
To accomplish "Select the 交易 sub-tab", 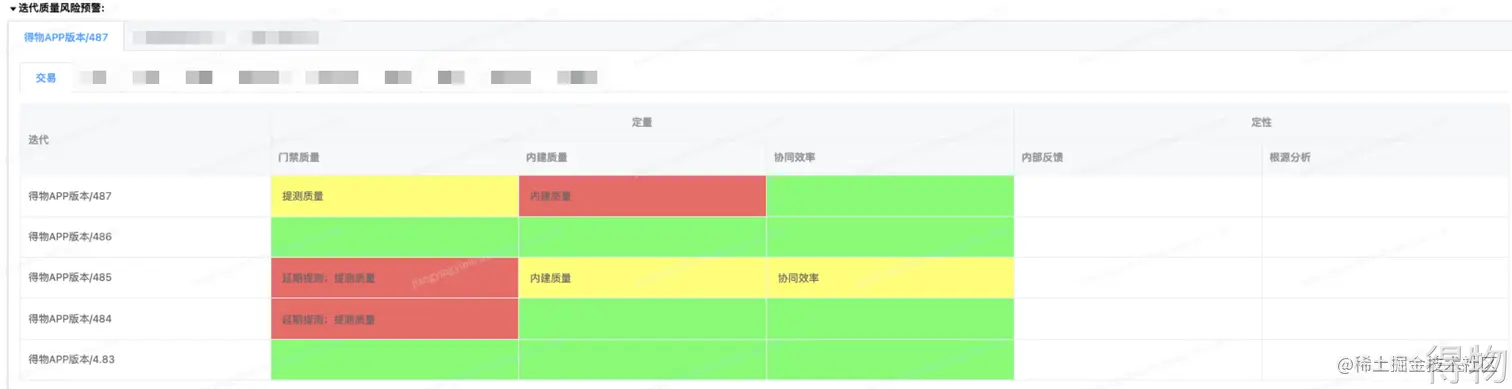I will (46, 77).
